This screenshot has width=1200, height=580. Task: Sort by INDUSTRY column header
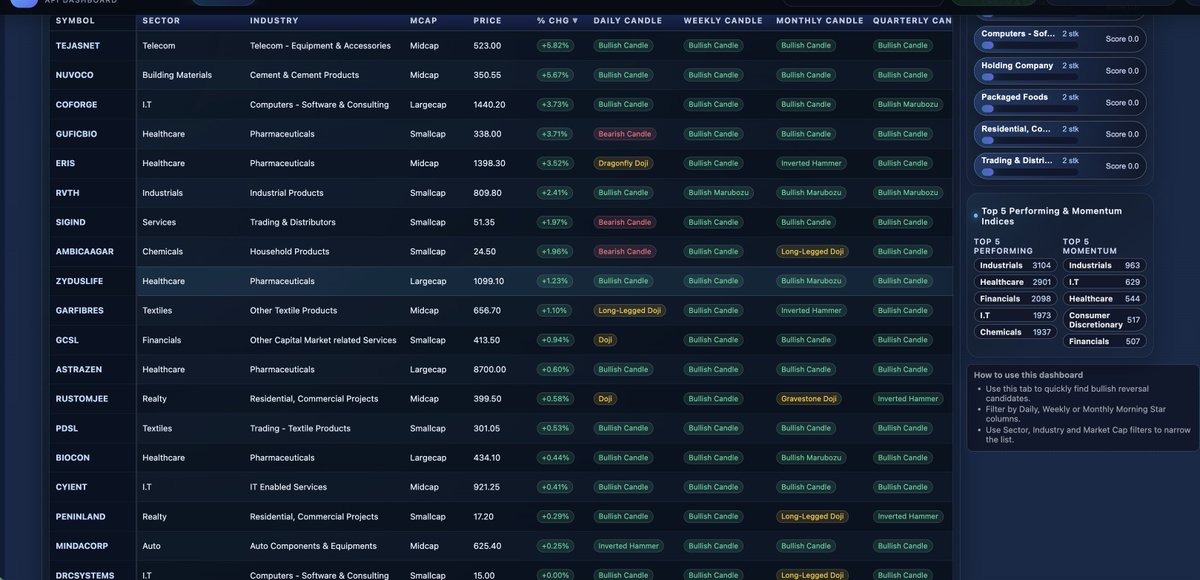[274, 20]
